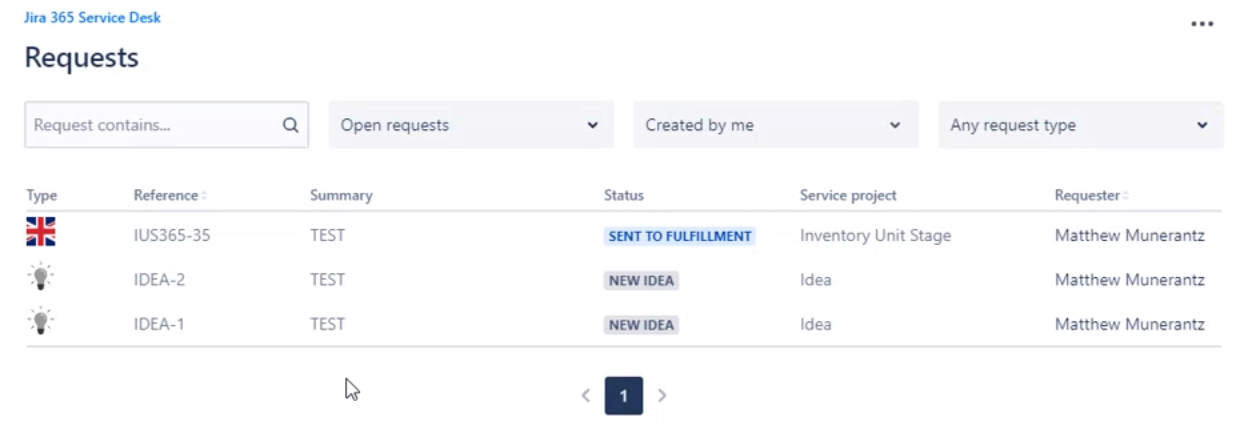Image resolution: width=1240 pixels, height=433 pixels.
Task: Click the search magnifier icon
Action: click(x=290, y=125)
